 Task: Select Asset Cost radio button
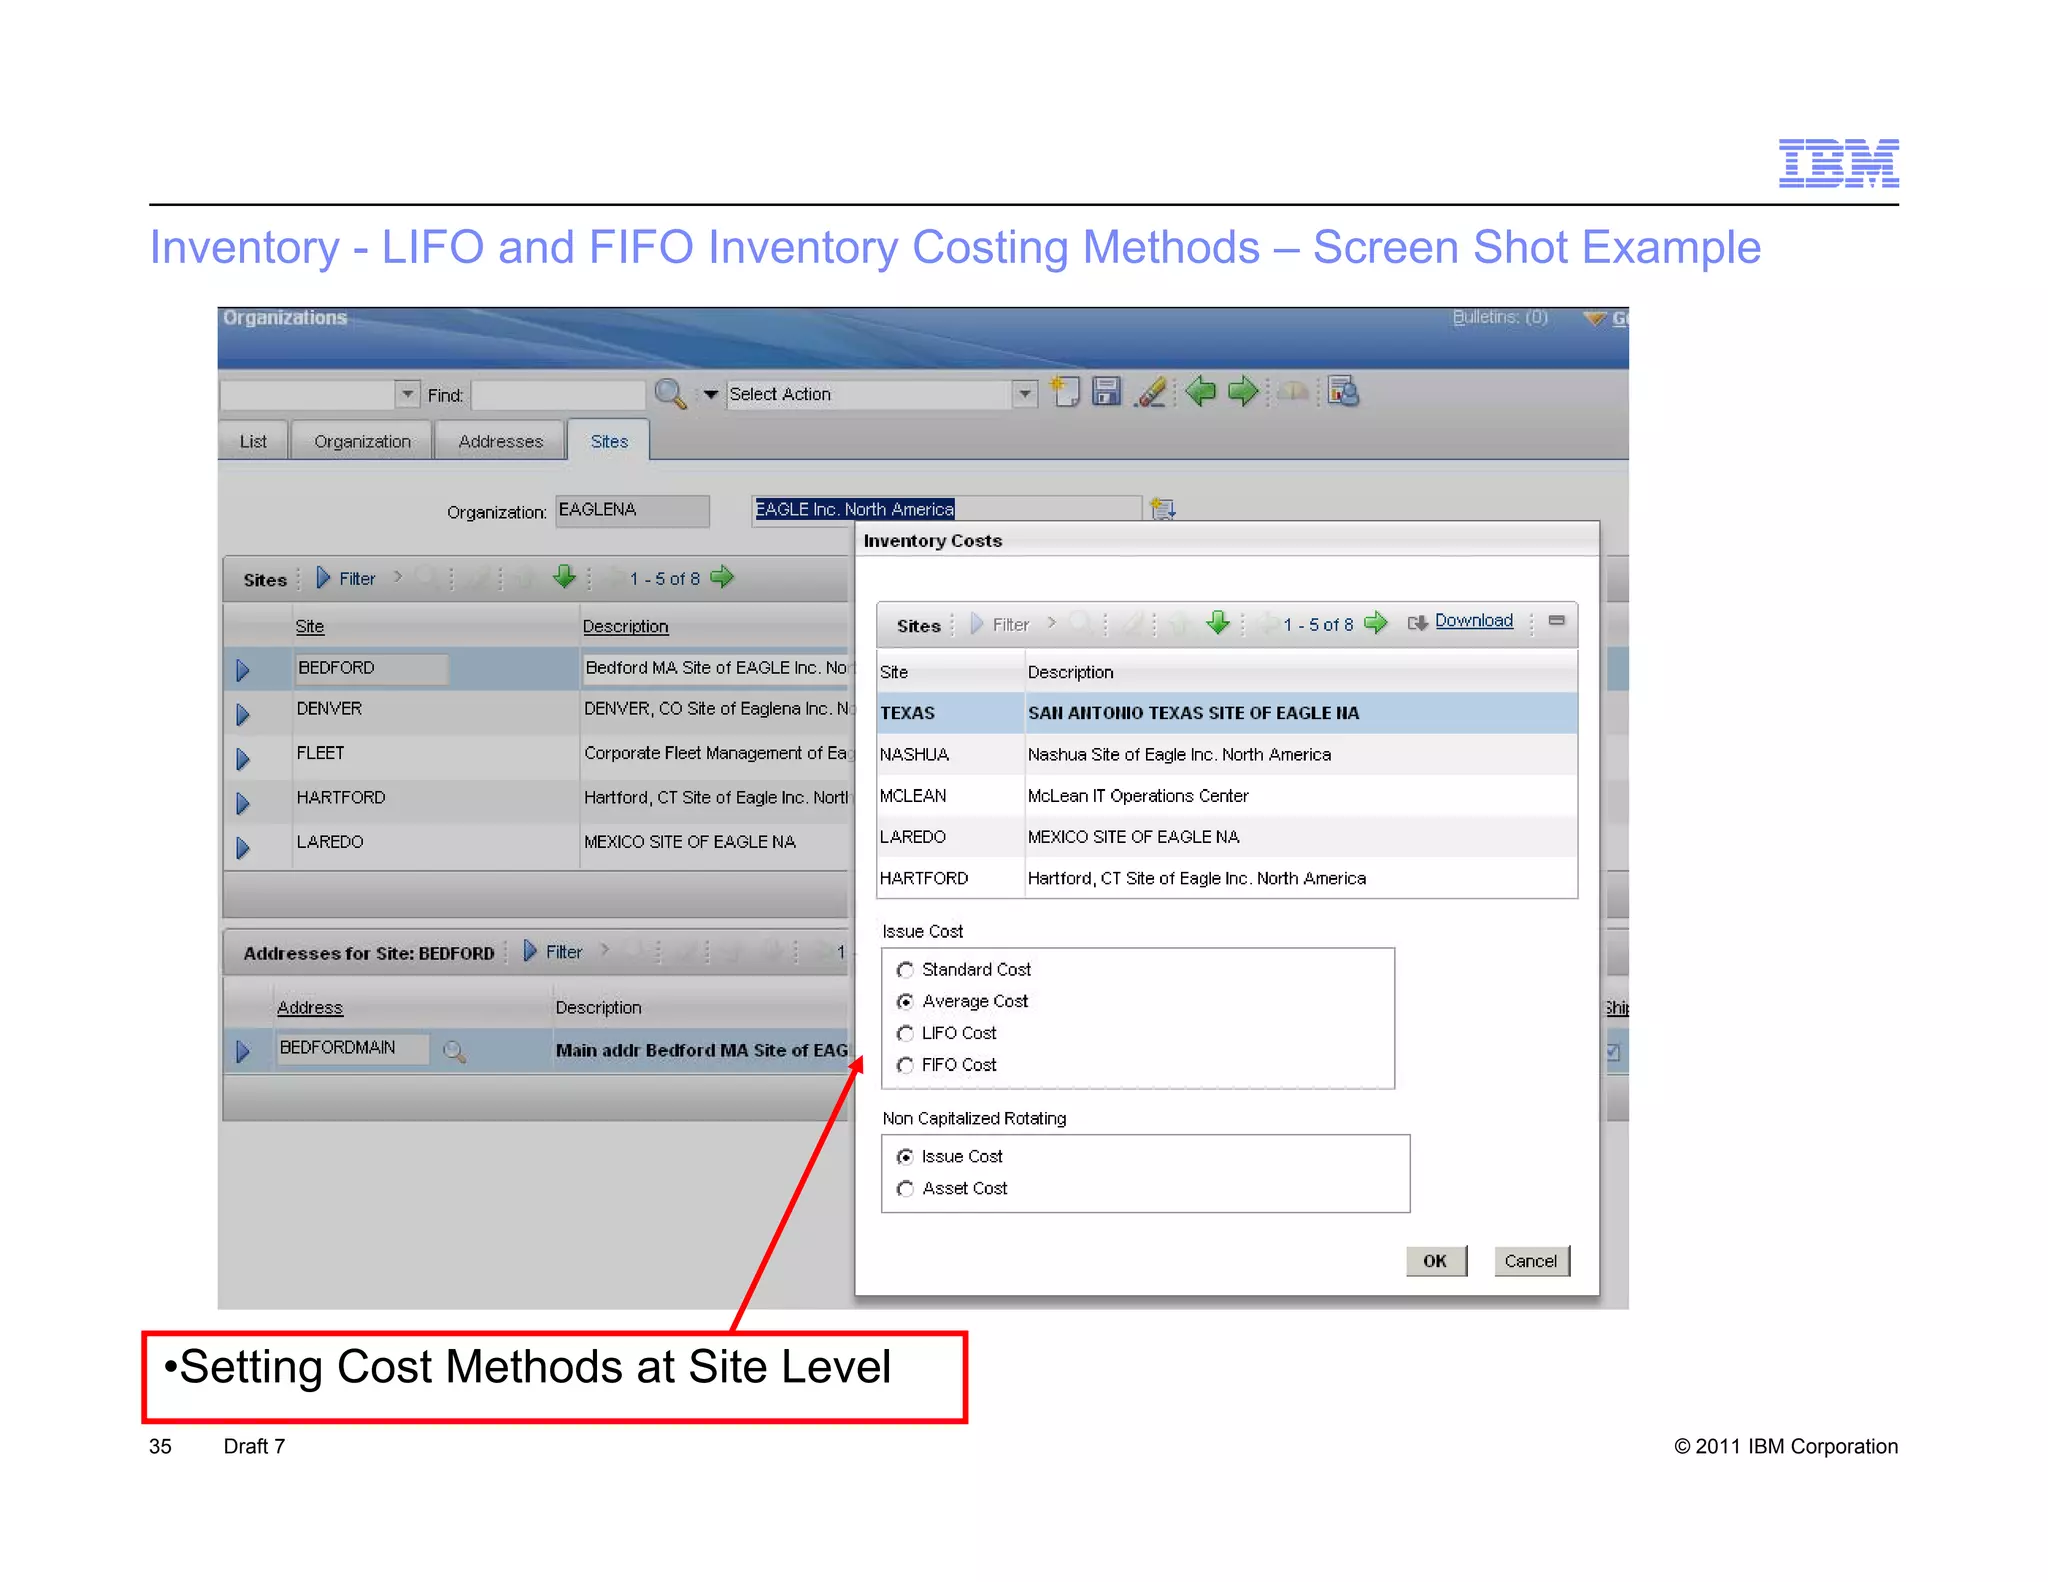pyautogui.click(x=905, y=1189)
